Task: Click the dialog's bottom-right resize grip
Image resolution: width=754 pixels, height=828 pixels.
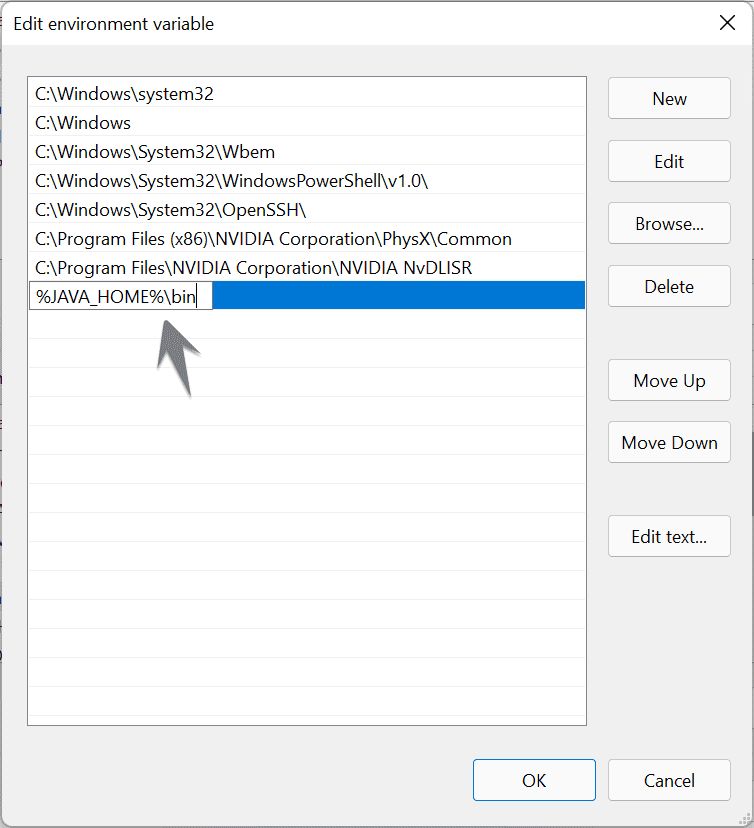Action: click(x=745, y=819)
